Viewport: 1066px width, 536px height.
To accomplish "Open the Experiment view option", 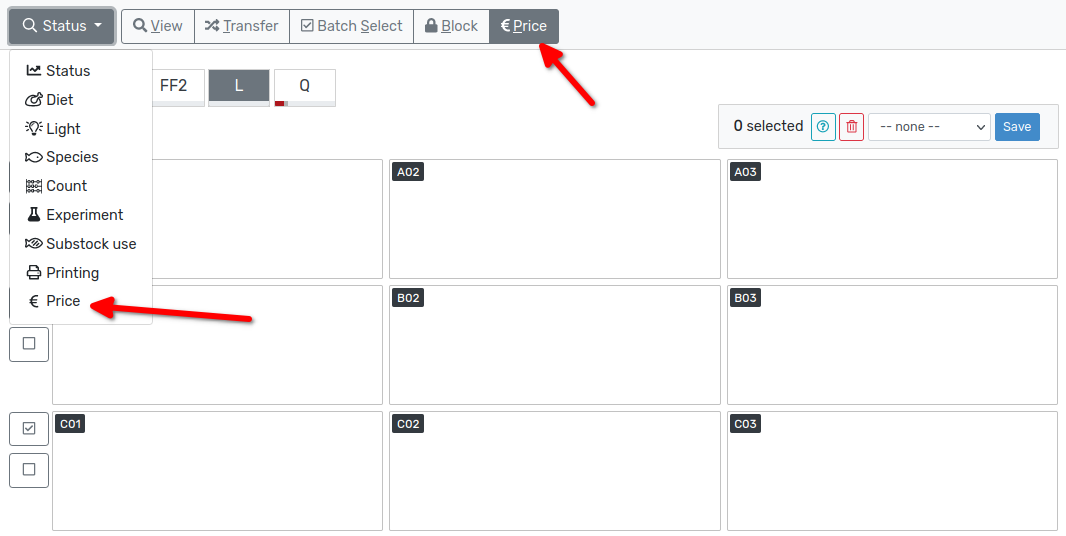I will (x=84, y=215).
